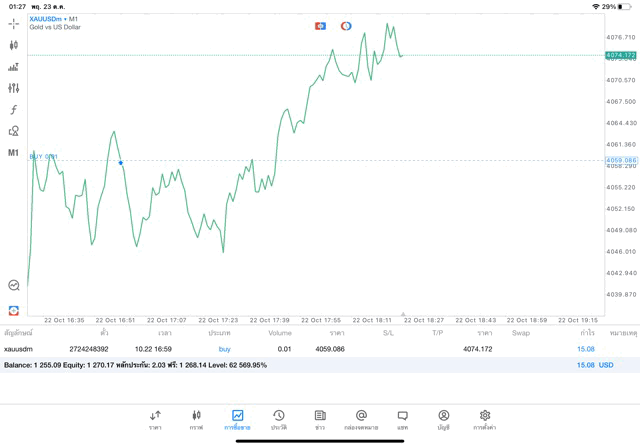Click the economic calendar flag icon on the chart
The width and height of the screenshot is (640, 447).
[x=320, y=26]
